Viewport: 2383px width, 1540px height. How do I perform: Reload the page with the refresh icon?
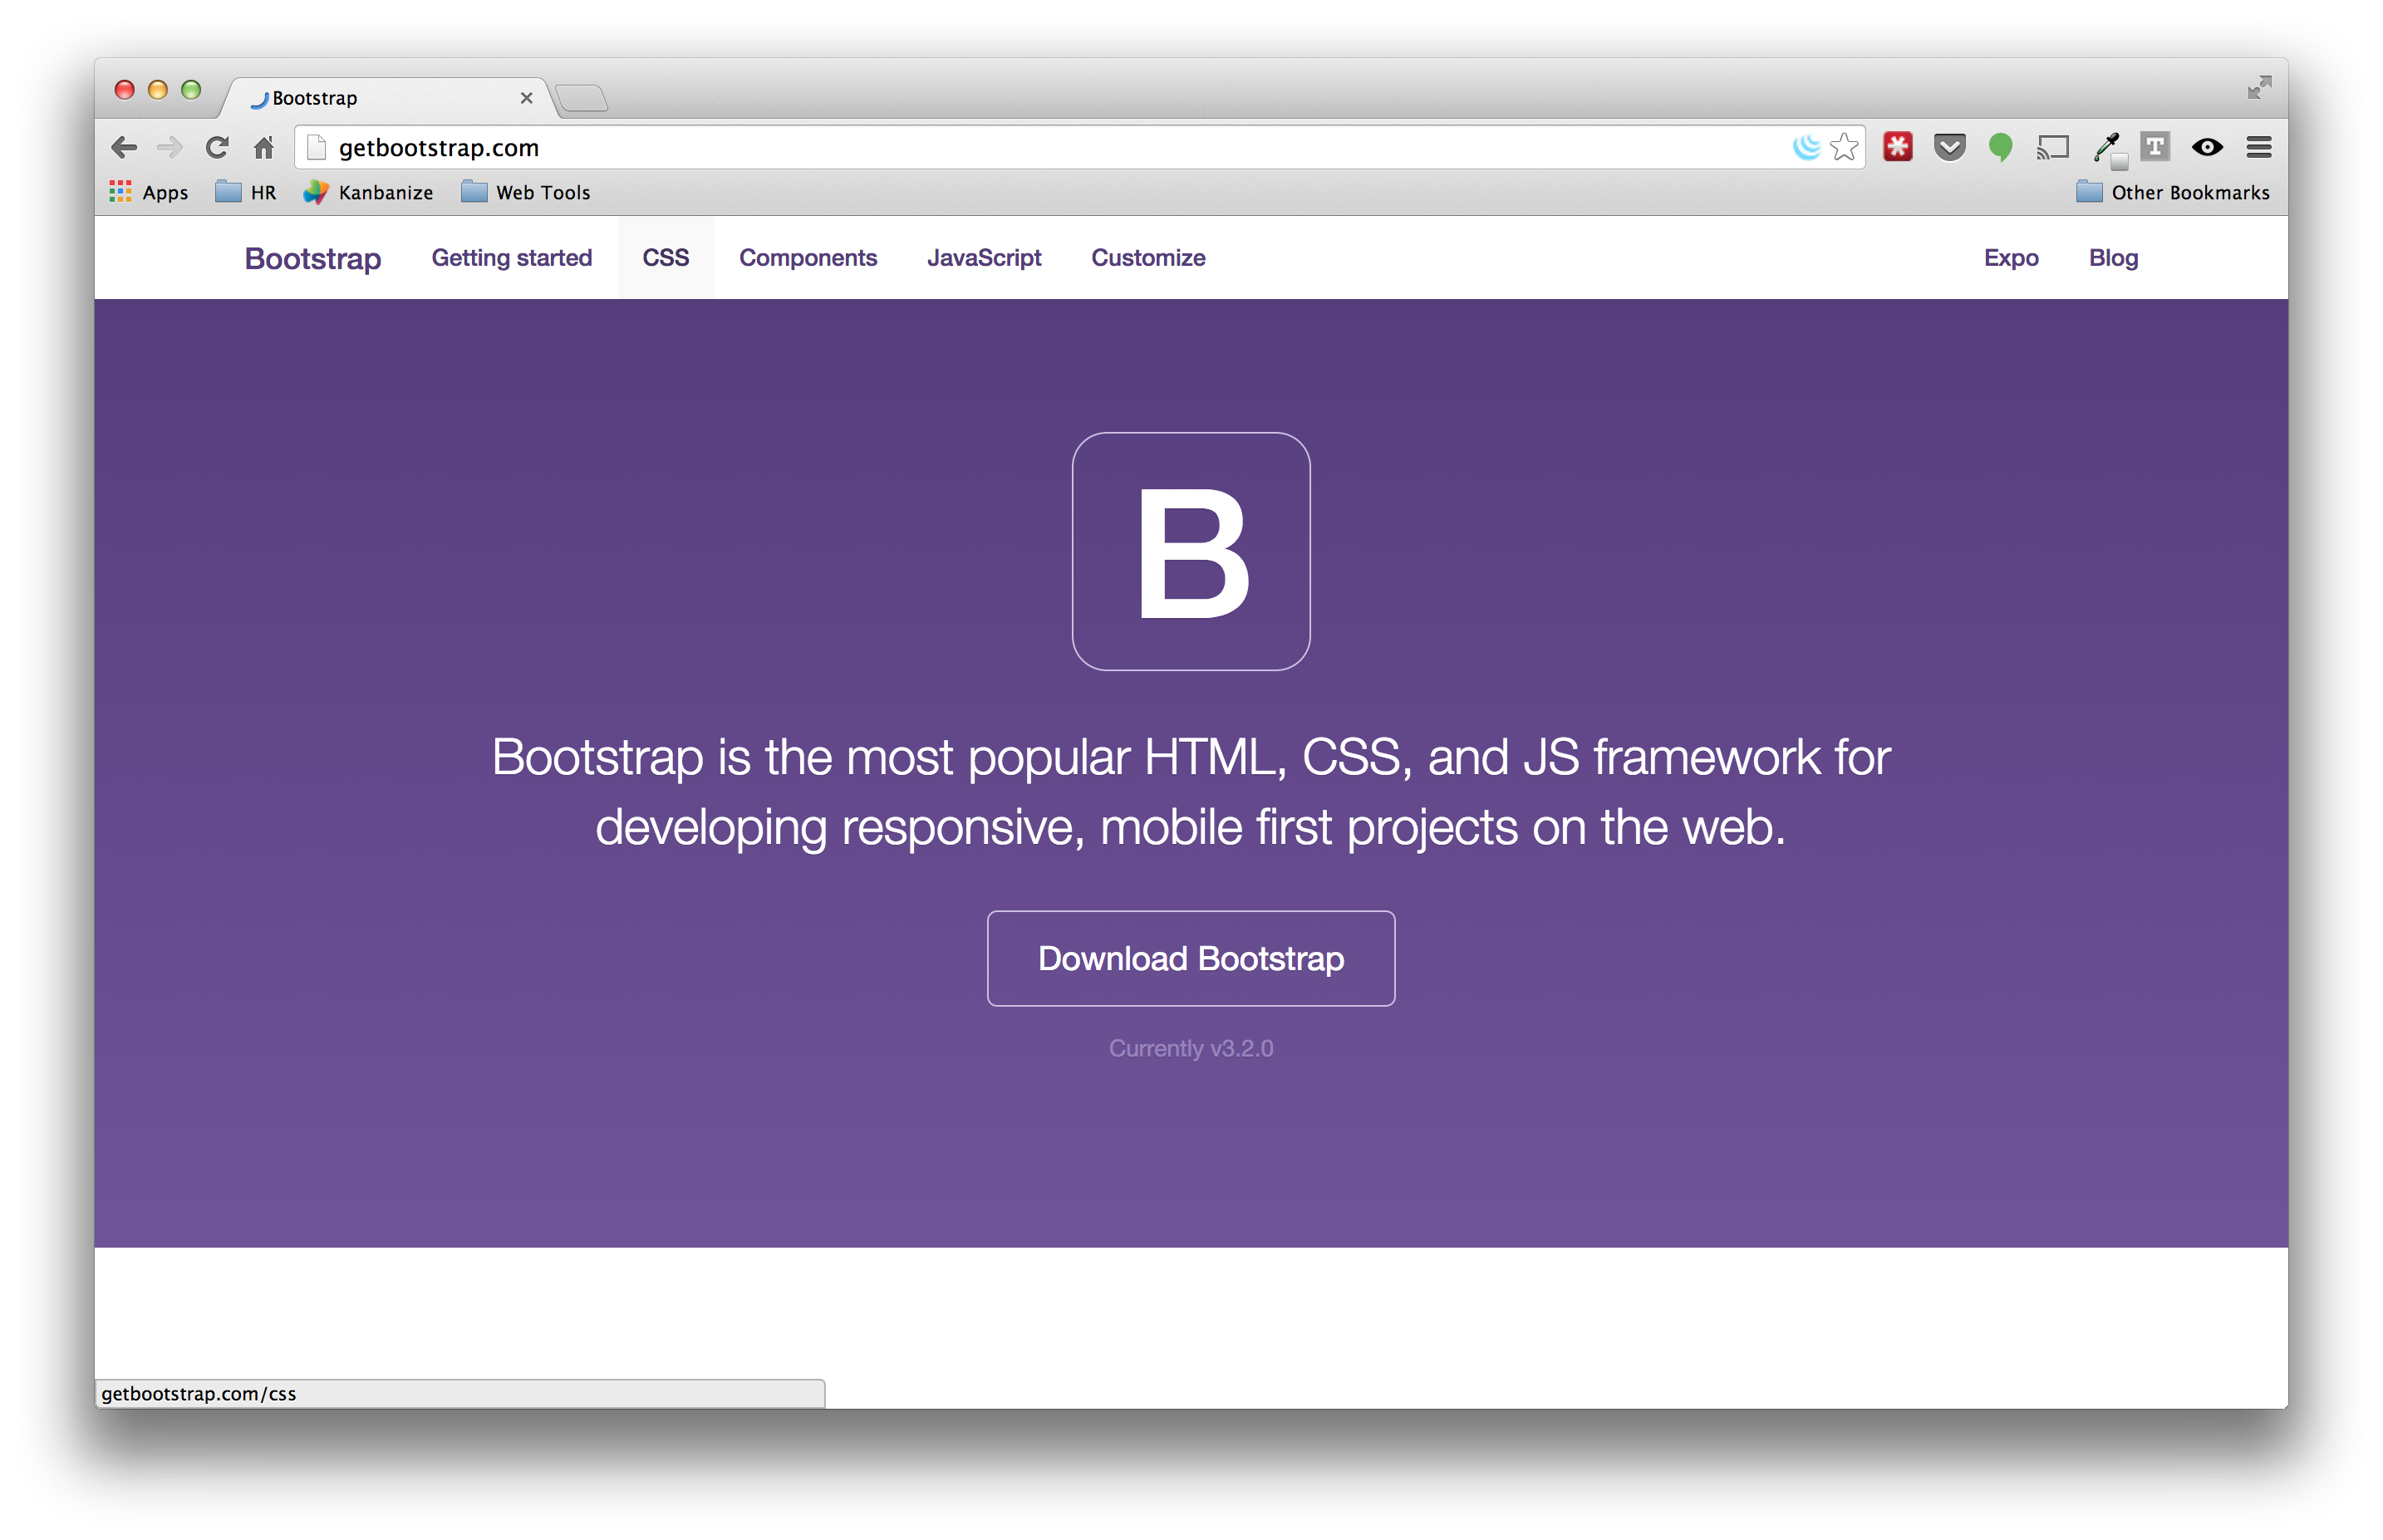point(217,148)
